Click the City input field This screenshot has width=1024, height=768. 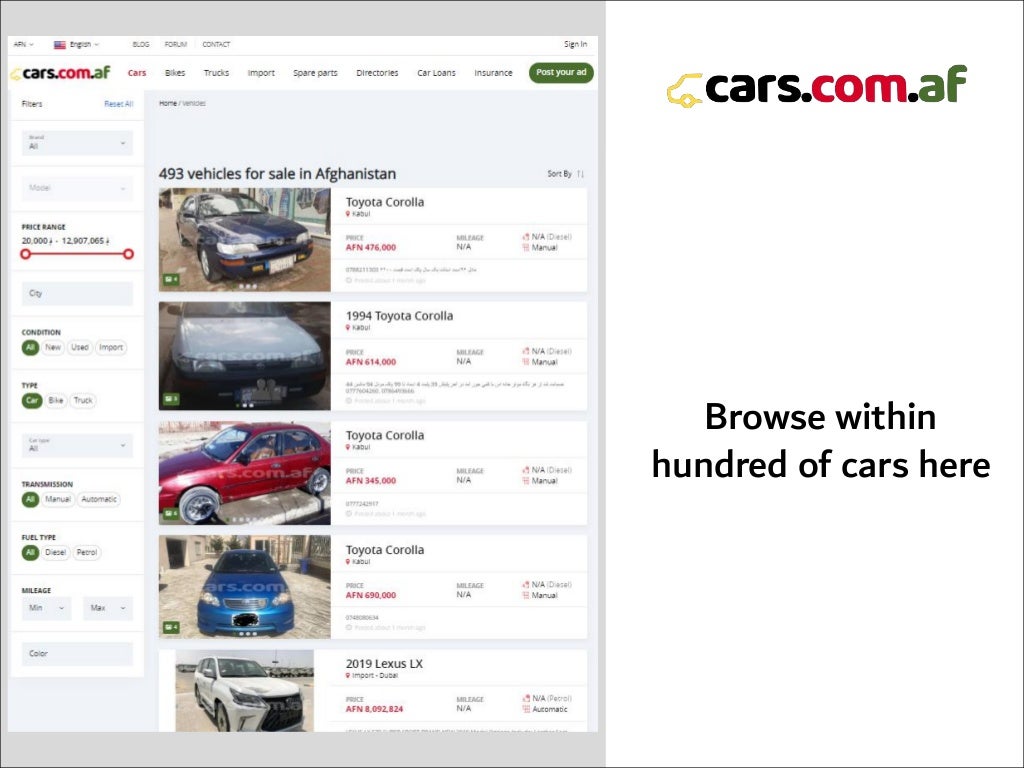click(77, 293)
